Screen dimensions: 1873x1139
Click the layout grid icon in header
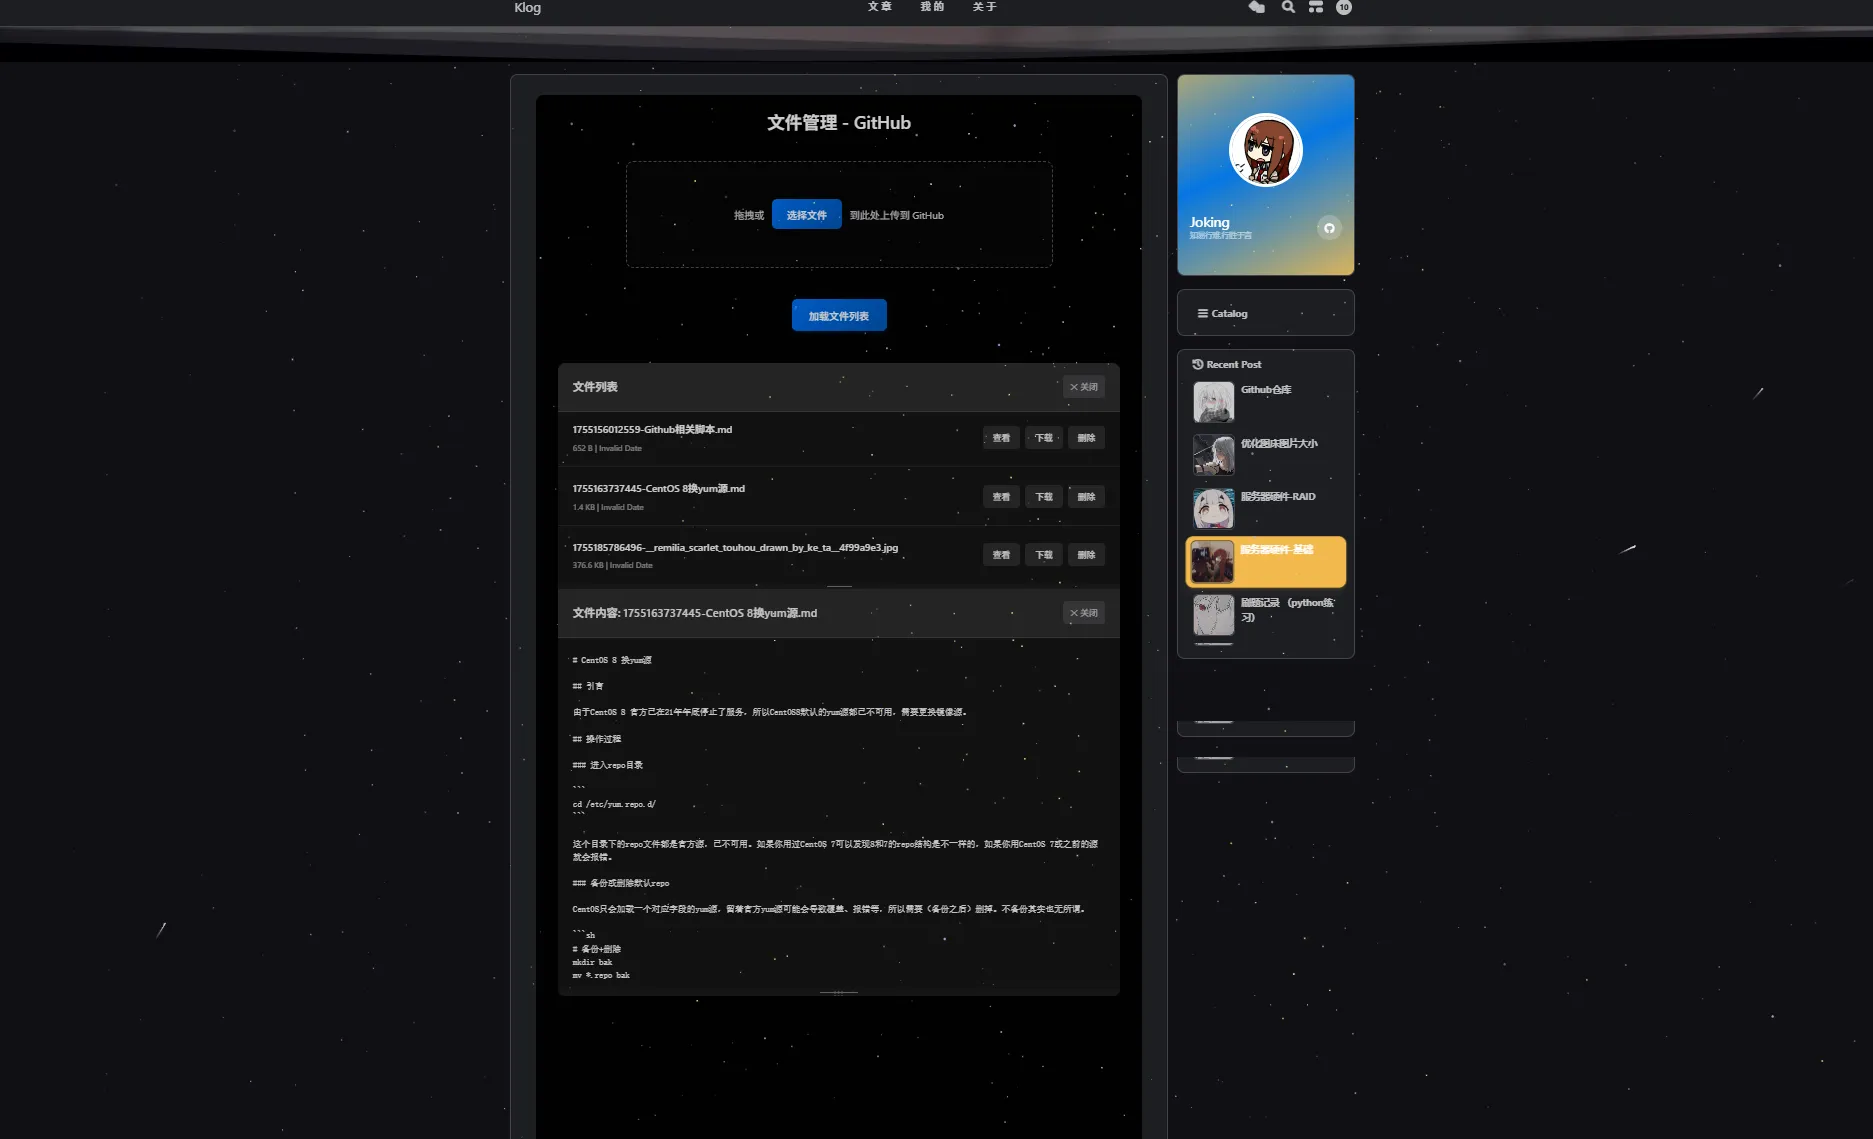point(1316,7)
